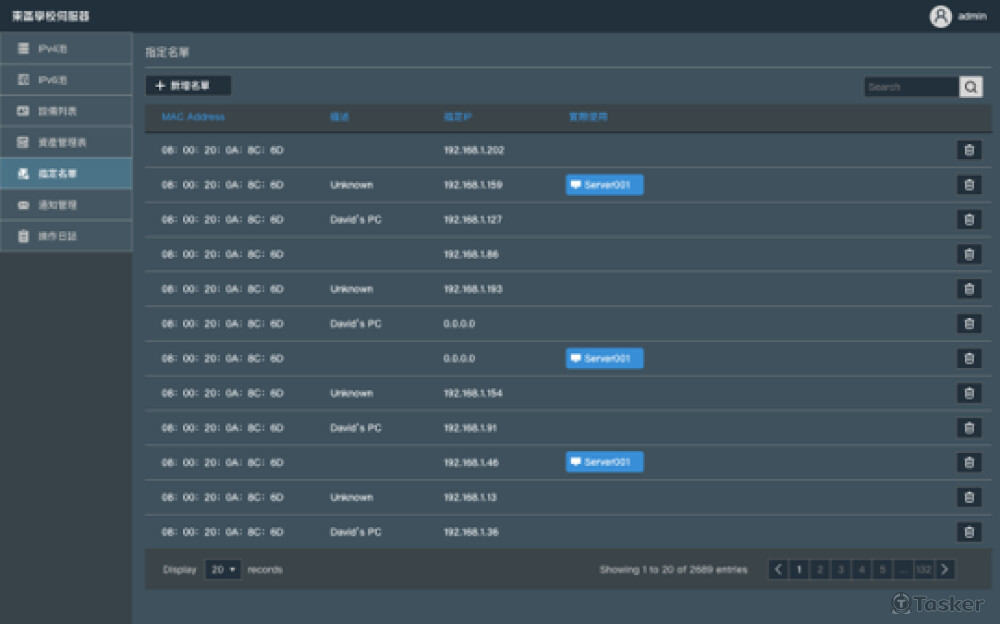Delete the entry with IP 192.168.1.202
1000x624 pixels.
[x=968, y=150]
